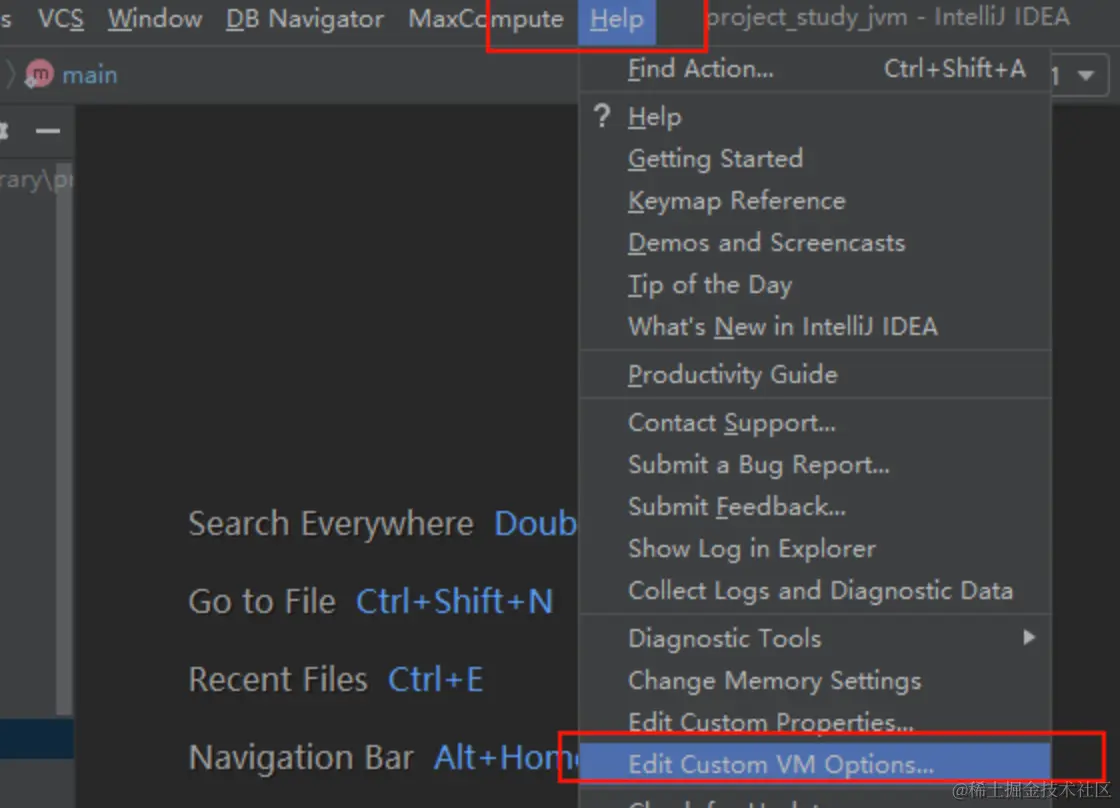The width and height of the screenshot is (1120, 808).
Task: Click the question mark icon beside Help
Action: (x=602, y=116)
